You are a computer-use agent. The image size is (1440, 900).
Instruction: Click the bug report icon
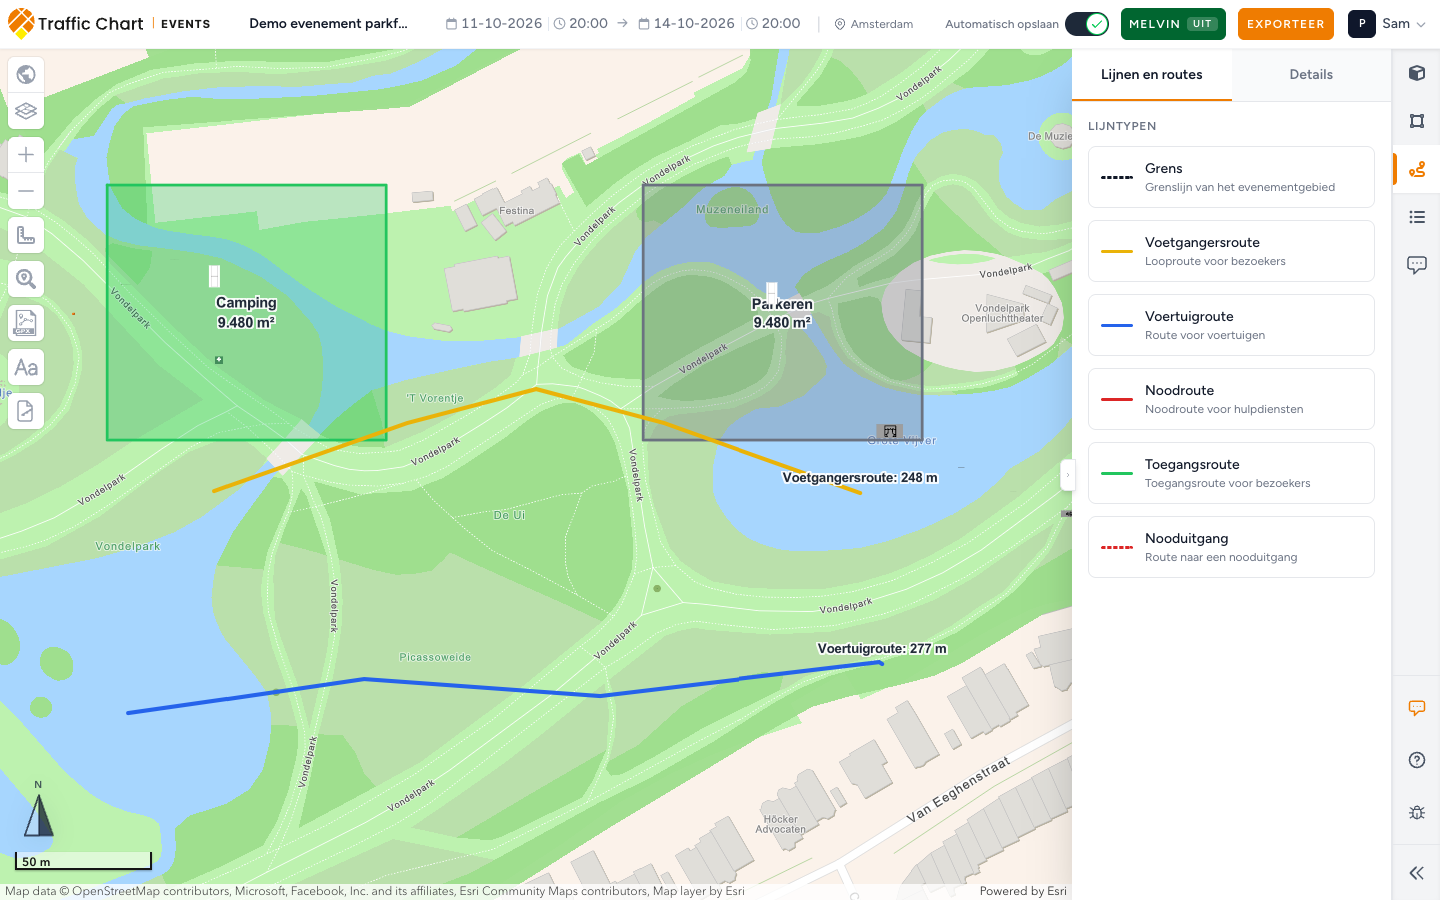1416,812
